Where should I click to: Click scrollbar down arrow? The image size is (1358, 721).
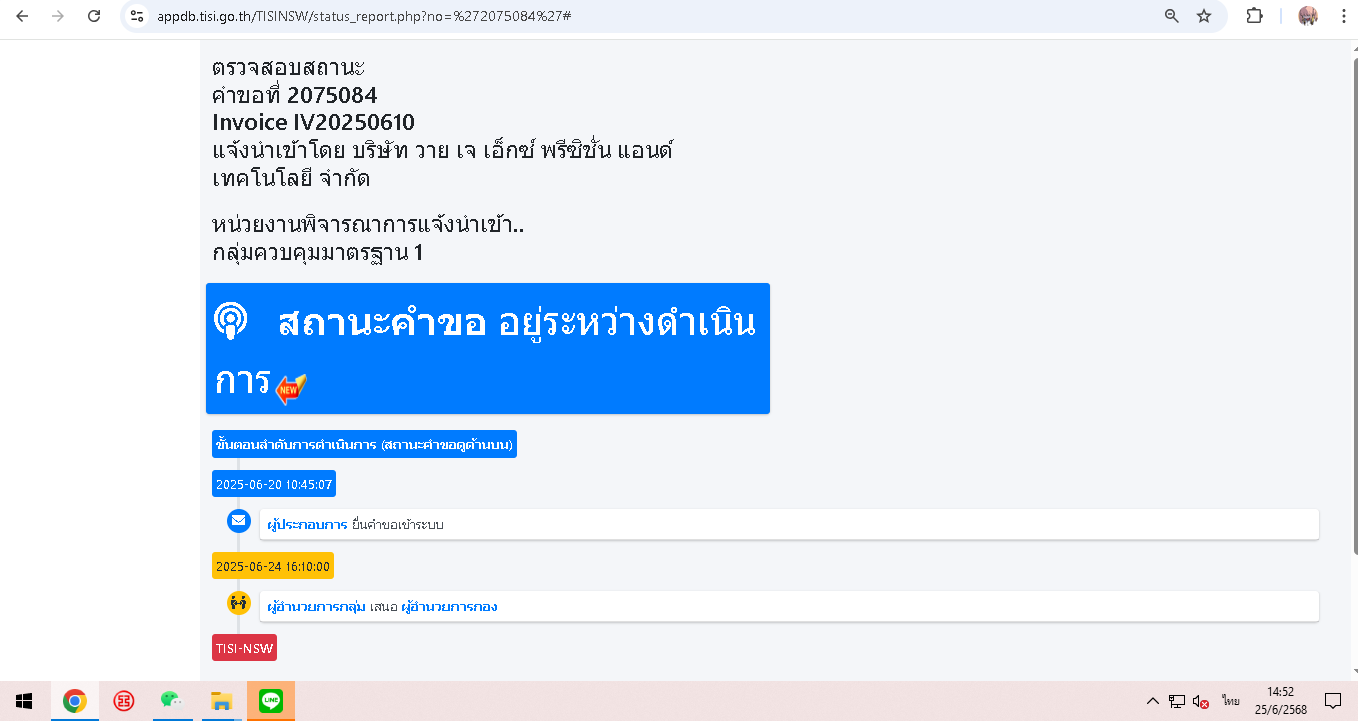[1354, 673]
